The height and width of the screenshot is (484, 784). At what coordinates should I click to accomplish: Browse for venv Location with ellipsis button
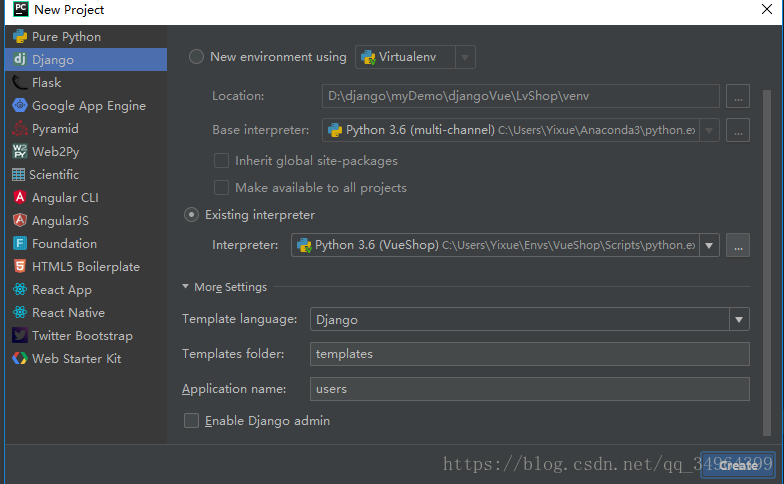point(738,96)
